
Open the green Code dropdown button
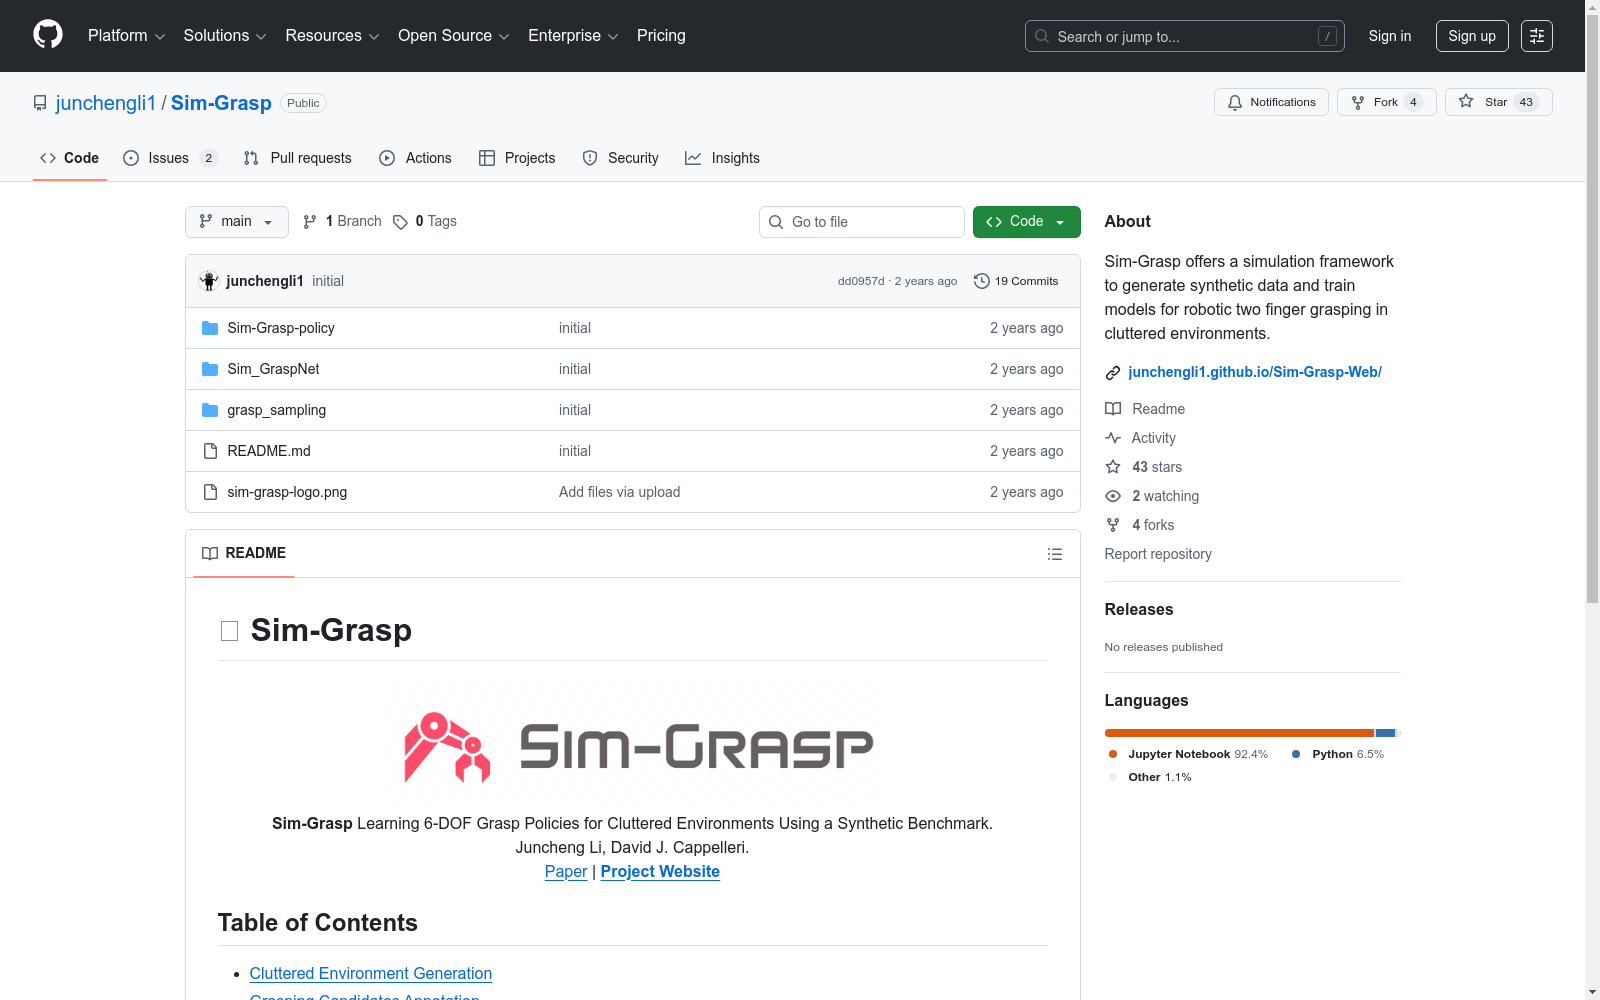1026,222
